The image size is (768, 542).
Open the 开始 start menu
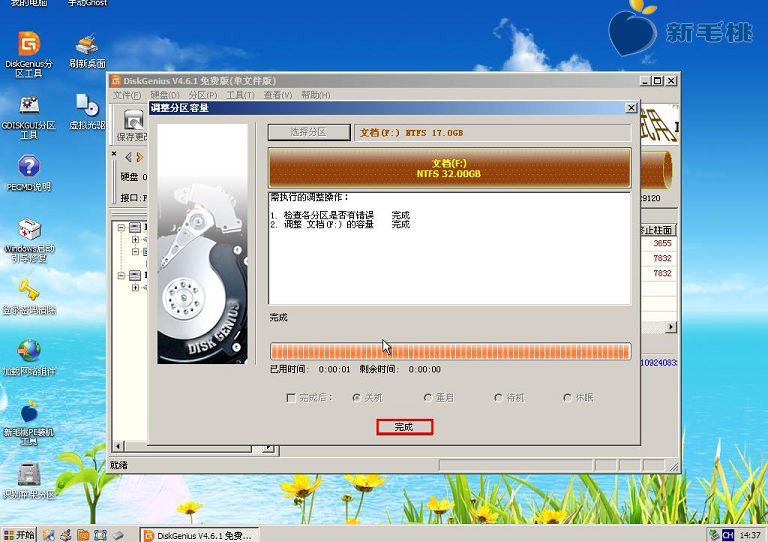19,535
